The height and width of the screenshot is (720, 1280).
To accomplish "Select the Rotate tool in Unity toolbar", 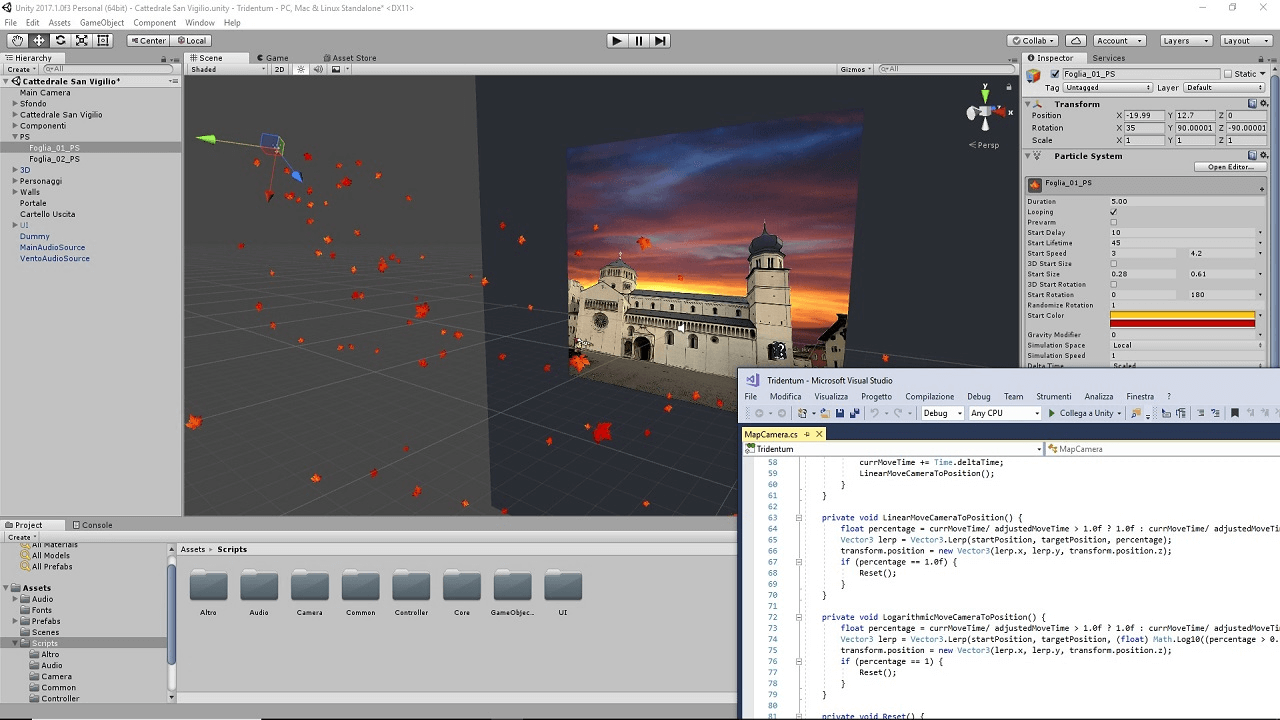I will click(x=60, y=41).
